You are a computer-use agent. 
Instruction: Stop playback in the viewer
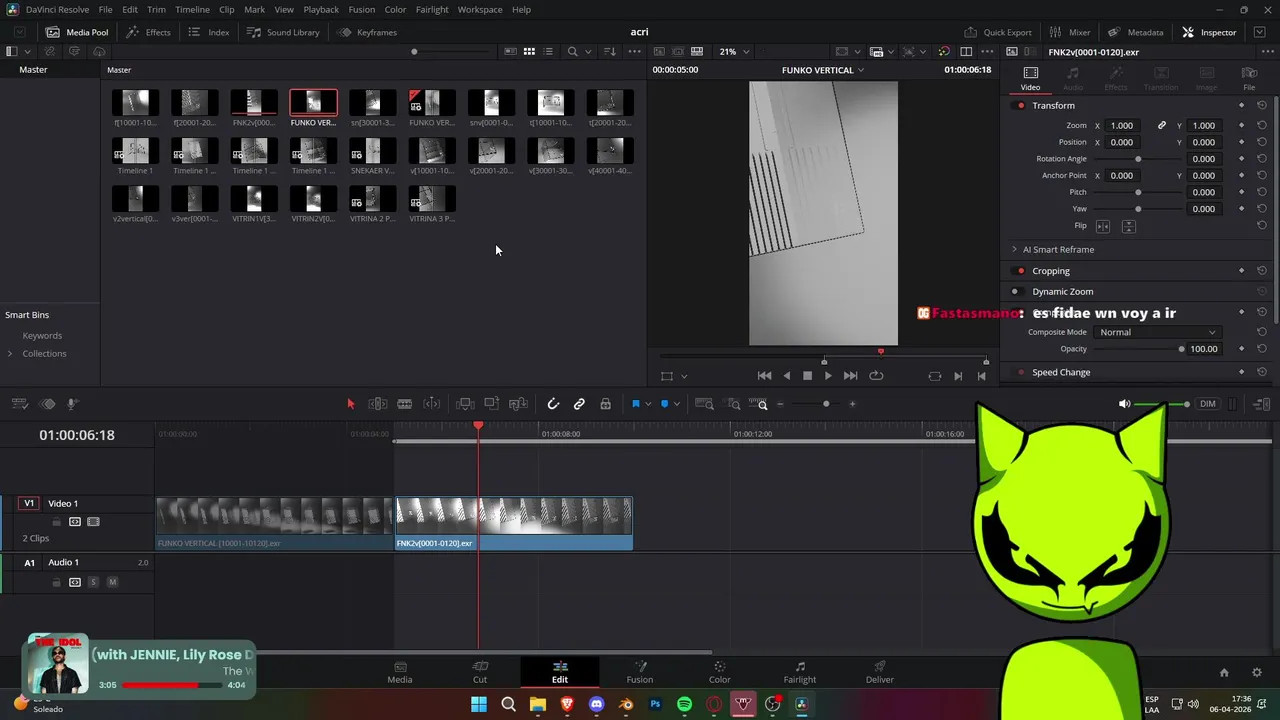coord(807,376)
